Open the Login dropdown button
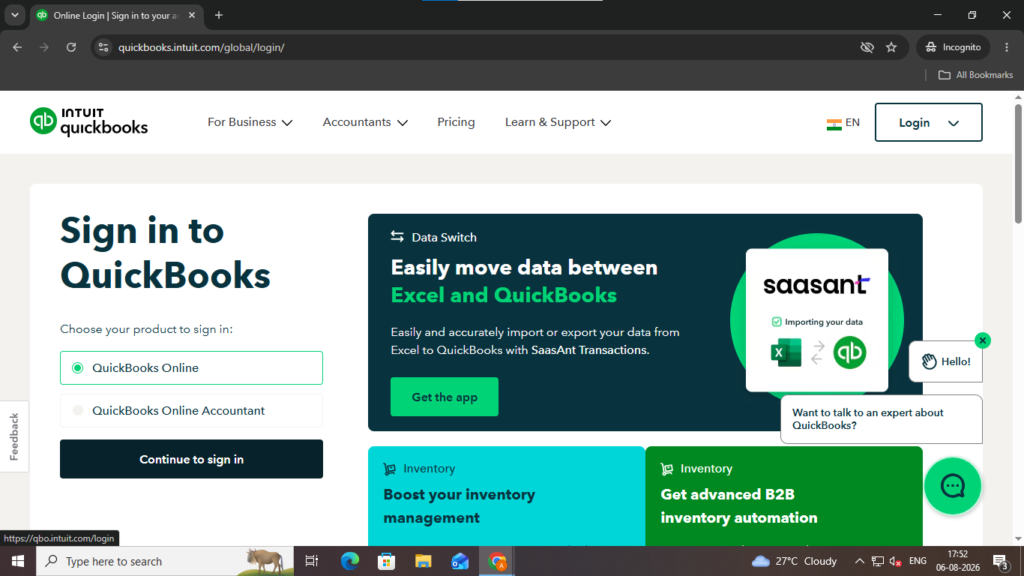Screen dimensions: 1024x576 point(928,122)
